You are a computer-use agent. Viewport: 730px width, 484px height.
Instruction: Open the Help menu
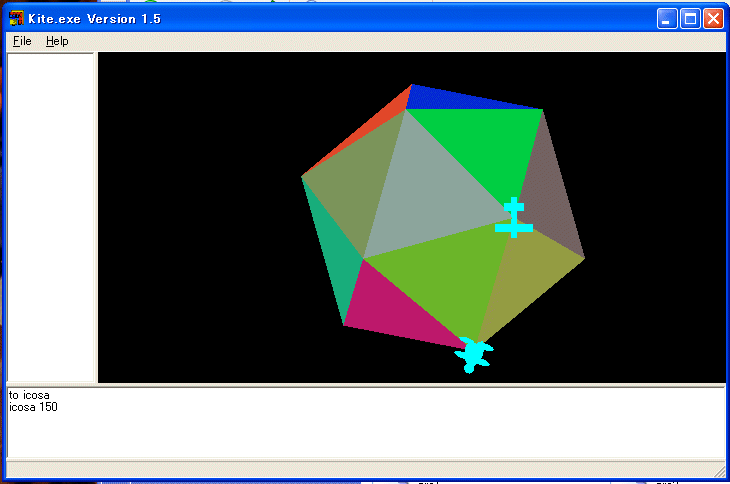point(57,41)
